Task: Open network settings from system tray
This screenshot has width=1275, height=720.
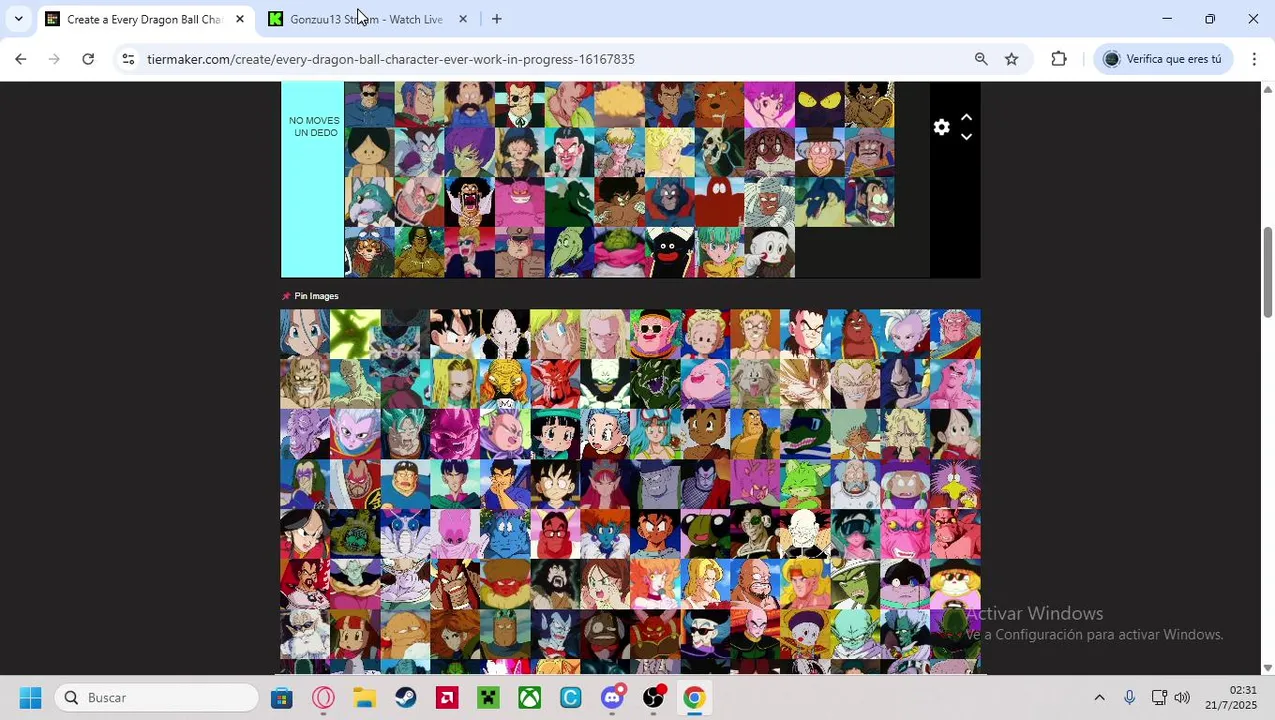Action: click(x=1159, y=698)
